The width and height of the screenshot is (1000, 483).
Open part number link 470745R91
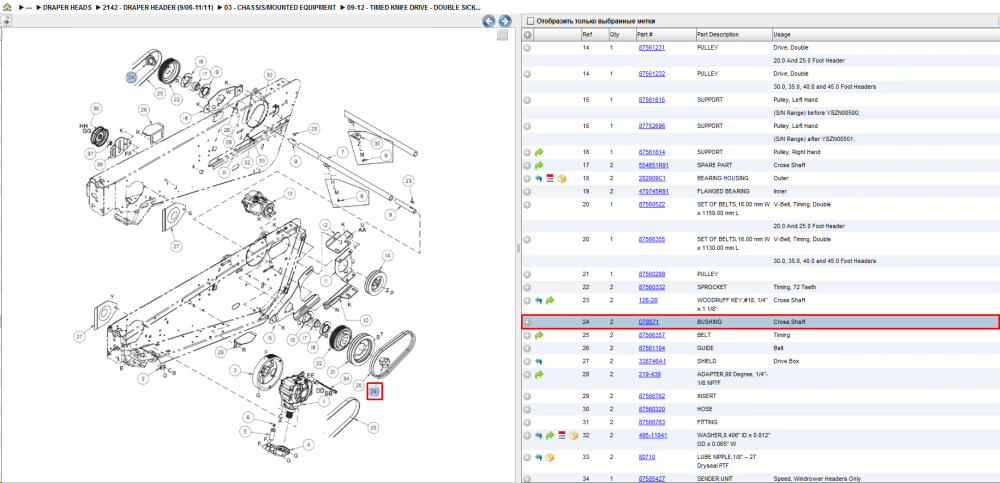[x=653, y=191]
